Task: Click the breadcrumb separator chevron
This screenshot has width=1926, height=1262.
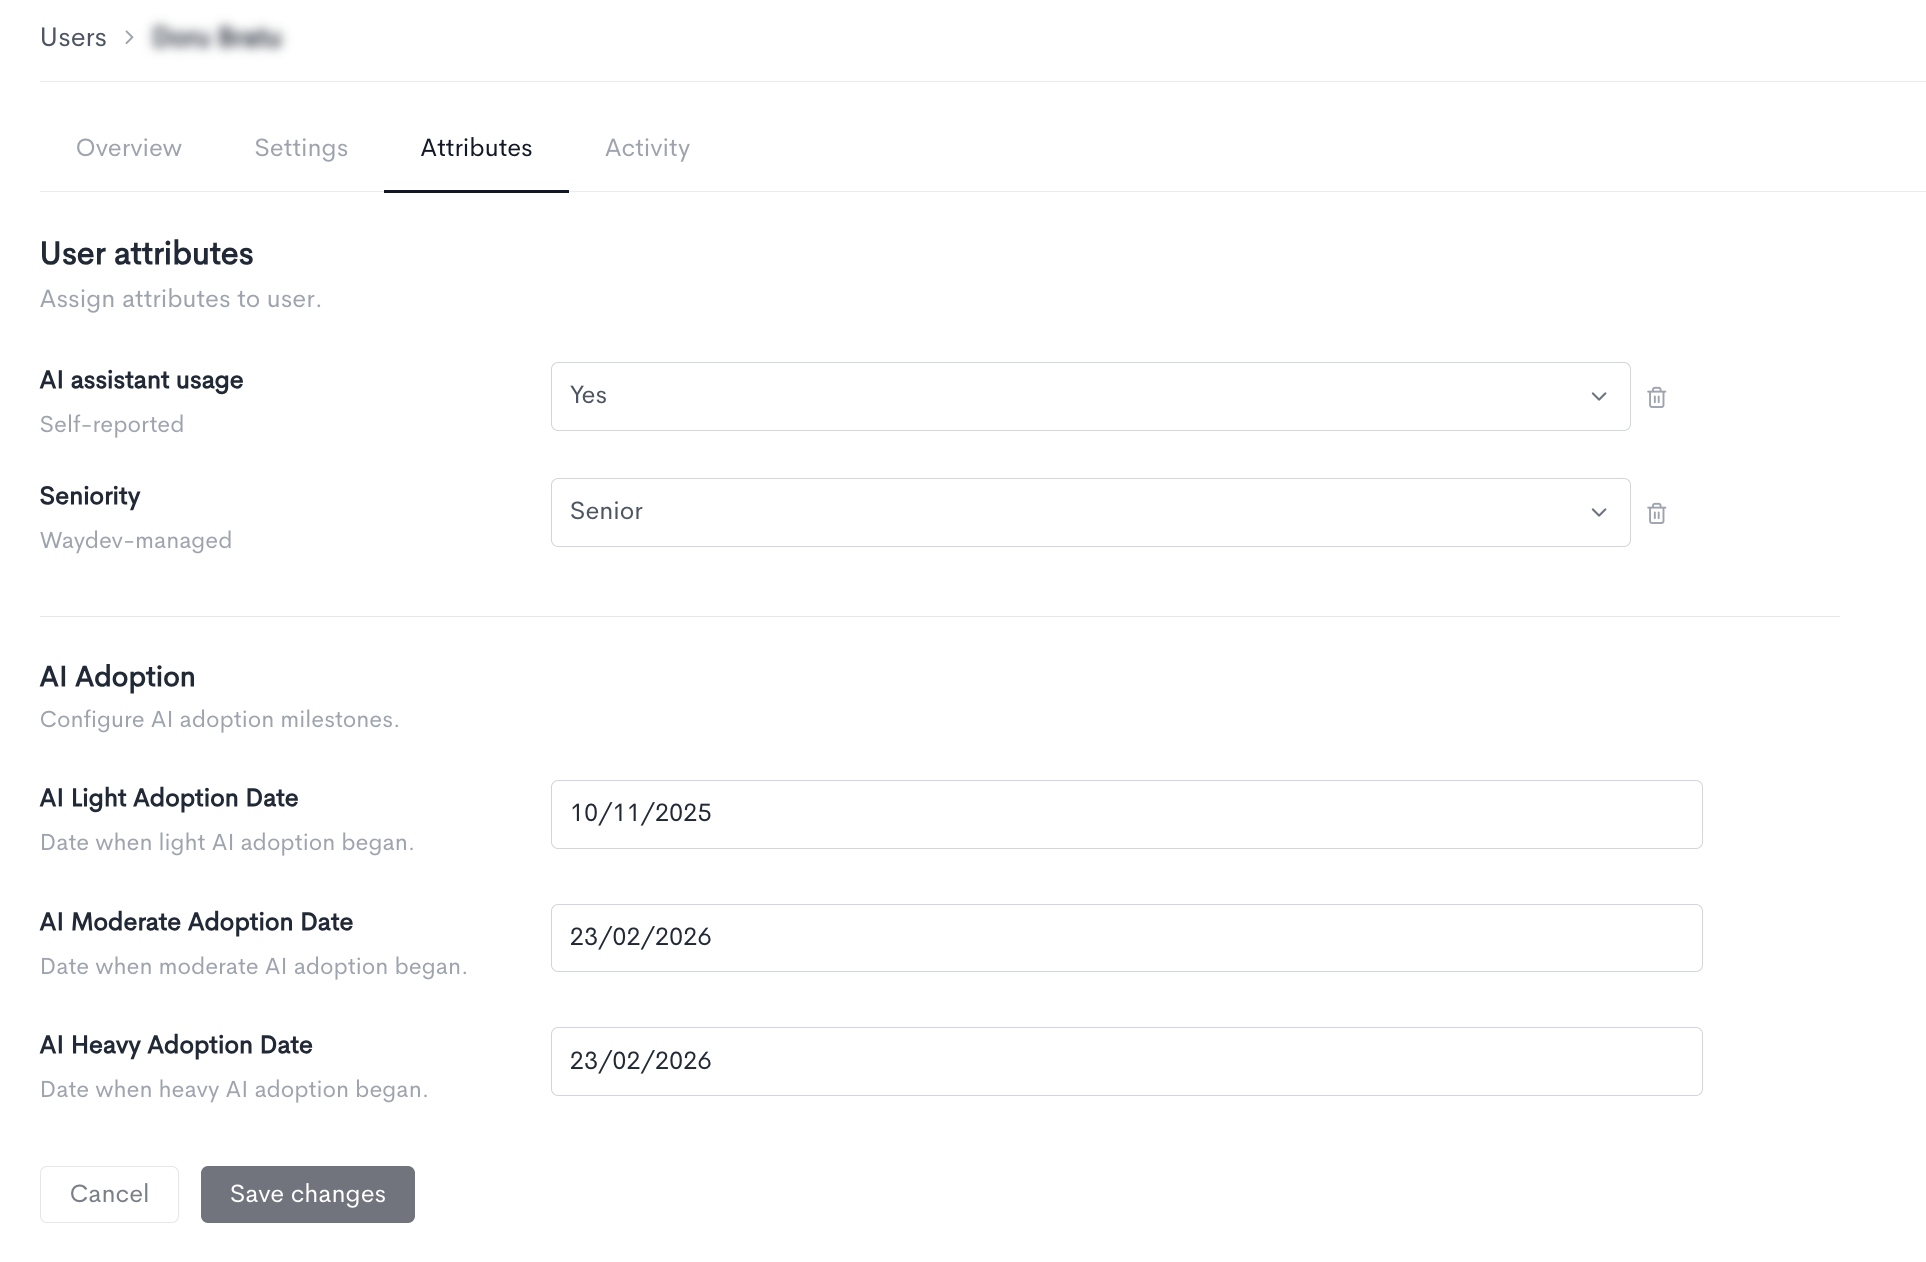Action: coord(129,38)
